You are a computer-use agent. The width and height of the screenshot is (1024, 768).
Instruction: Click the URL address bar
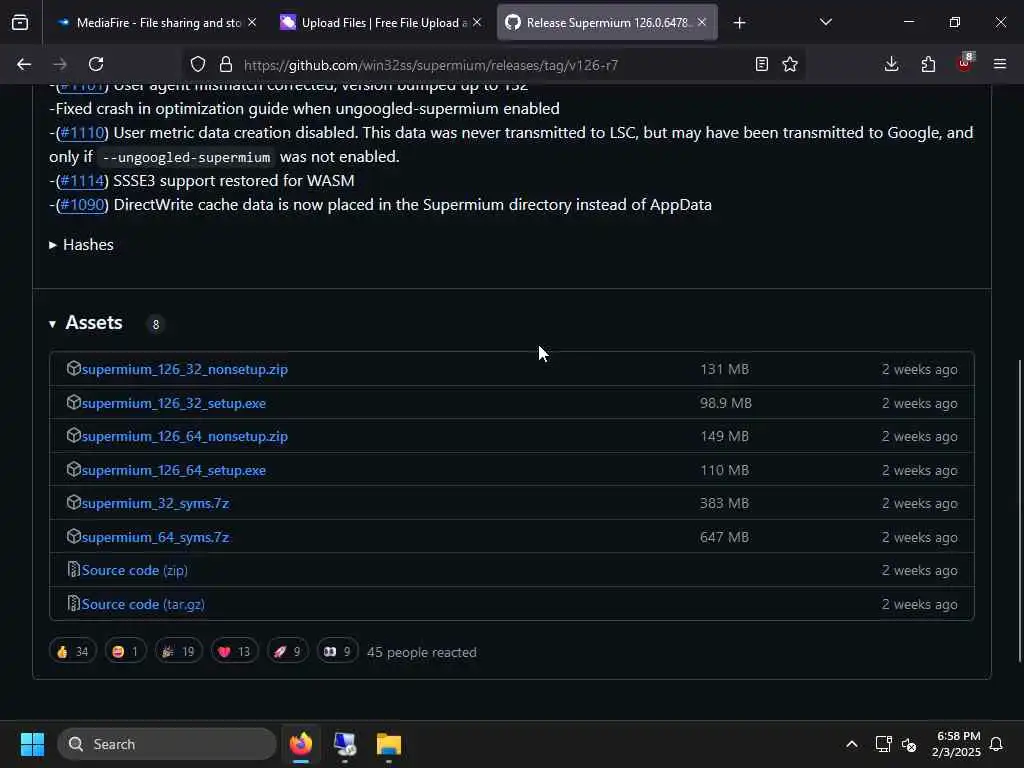pyautogui.click(x=494, y=65)
